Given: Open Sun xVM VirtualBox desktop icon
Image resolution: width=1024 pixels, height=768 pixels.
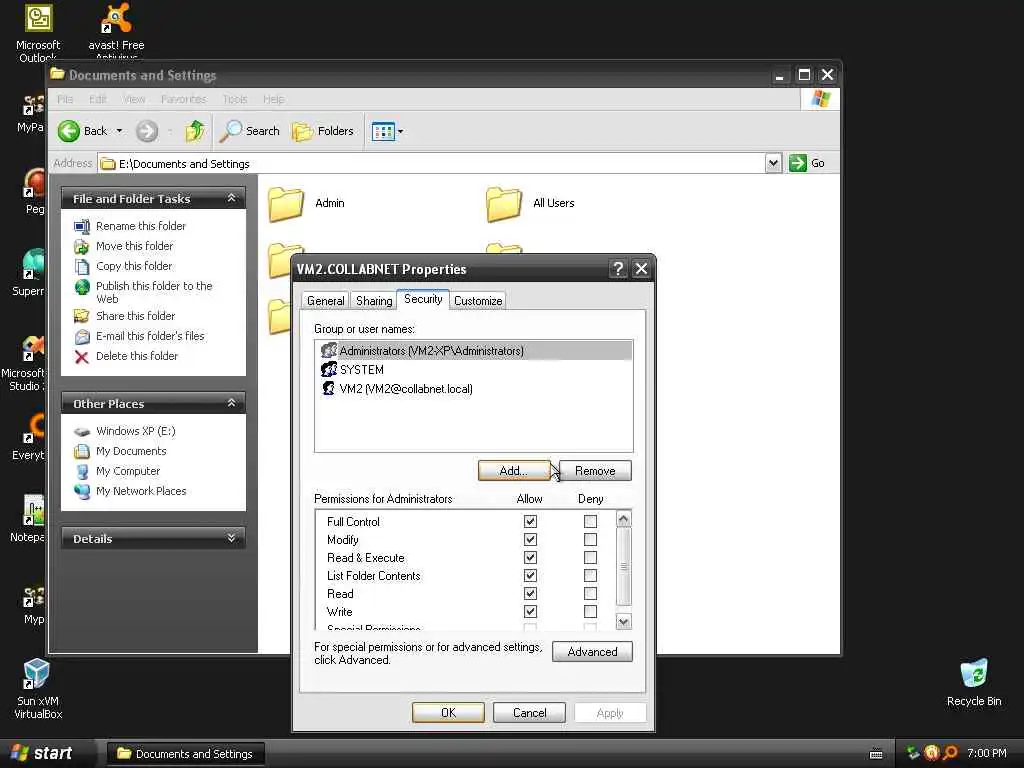Looking at the screenshot, I should tap(38, 689).
